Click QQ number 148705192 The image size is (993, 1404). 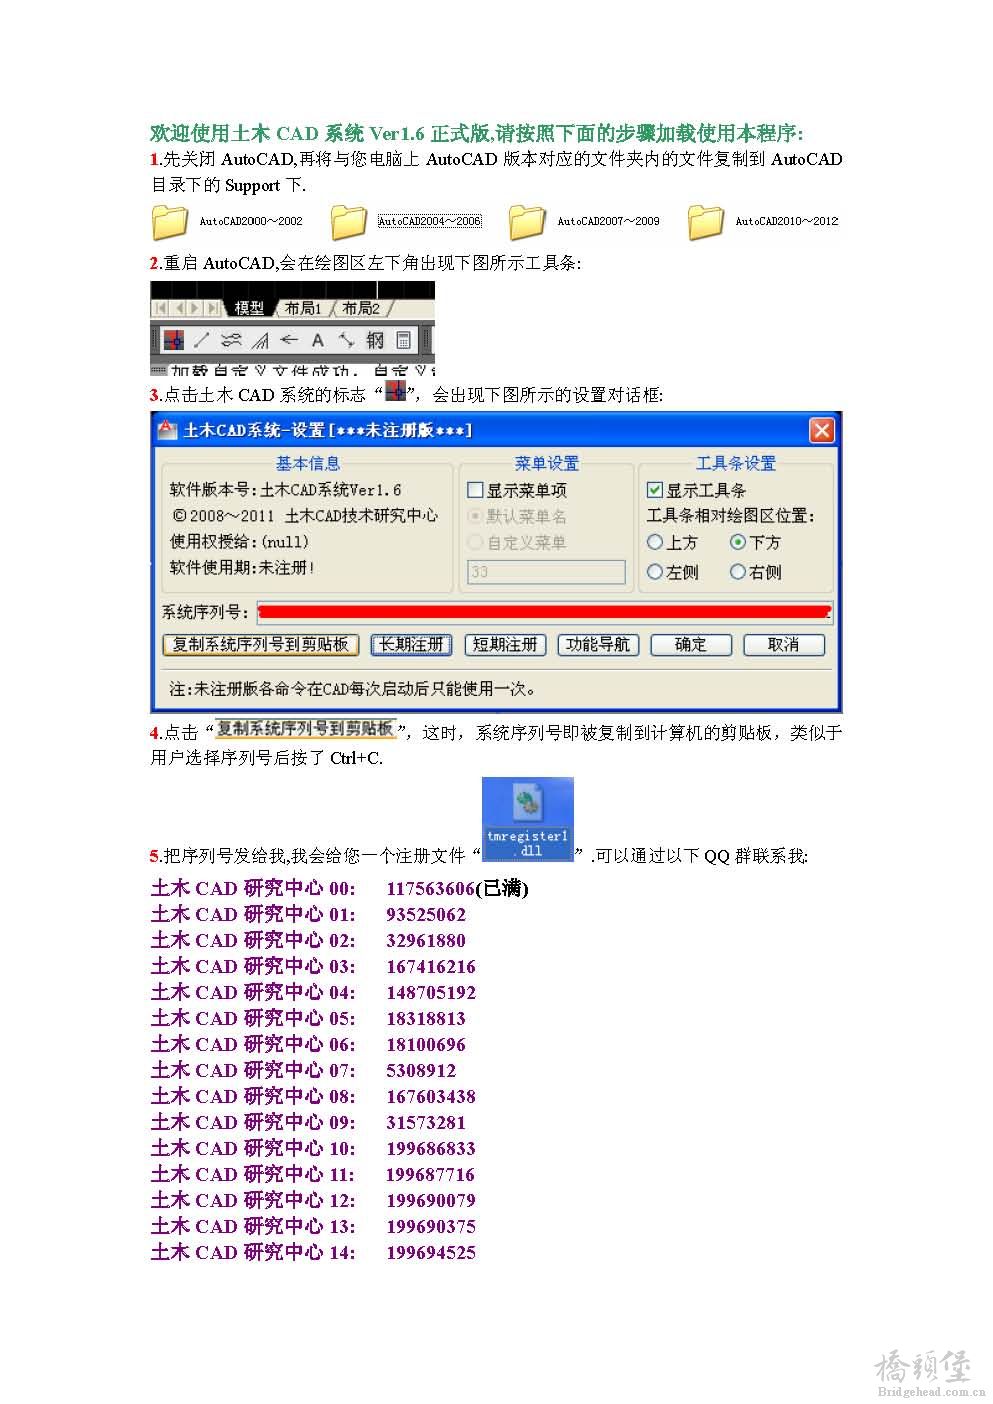(431, 992)
